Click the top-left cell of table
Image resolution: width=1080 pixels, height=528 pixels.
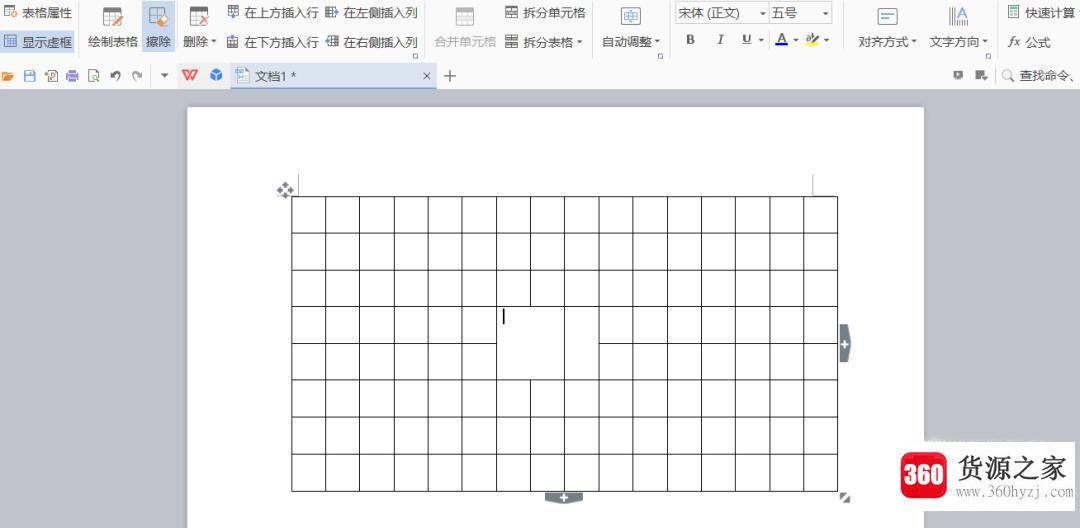pyautogui.click(x=309, y=215)
